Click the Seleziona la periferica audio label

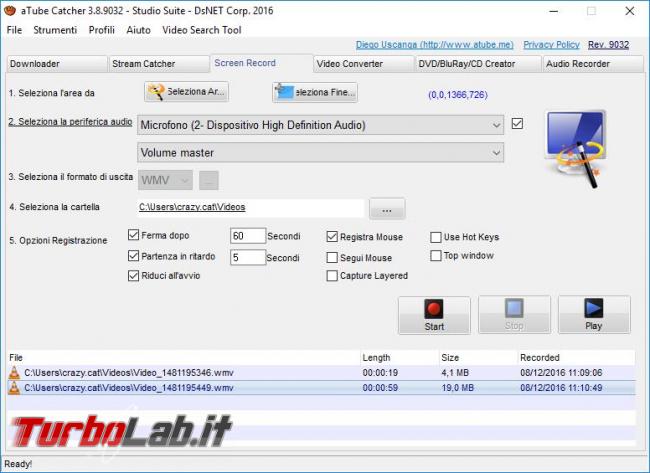[x=70, y=122]
